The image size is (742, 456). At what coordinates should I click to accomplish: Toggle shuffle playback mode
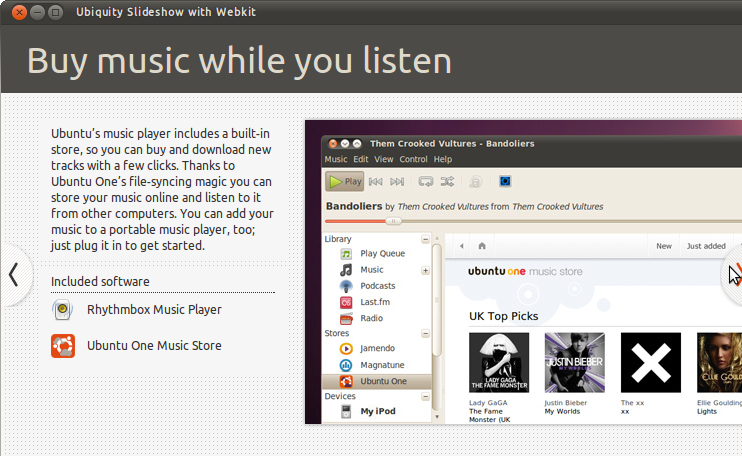coord(448,182)
